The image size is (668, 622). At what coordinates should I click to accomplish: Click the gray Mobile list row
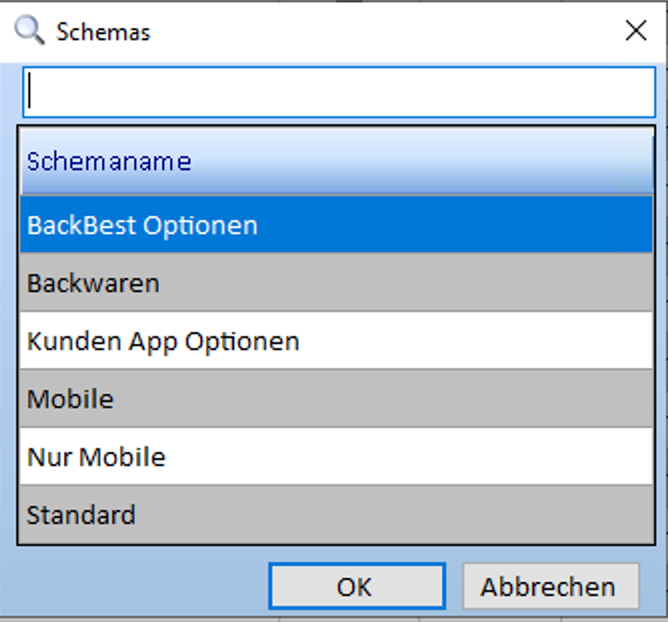point(337,399)
